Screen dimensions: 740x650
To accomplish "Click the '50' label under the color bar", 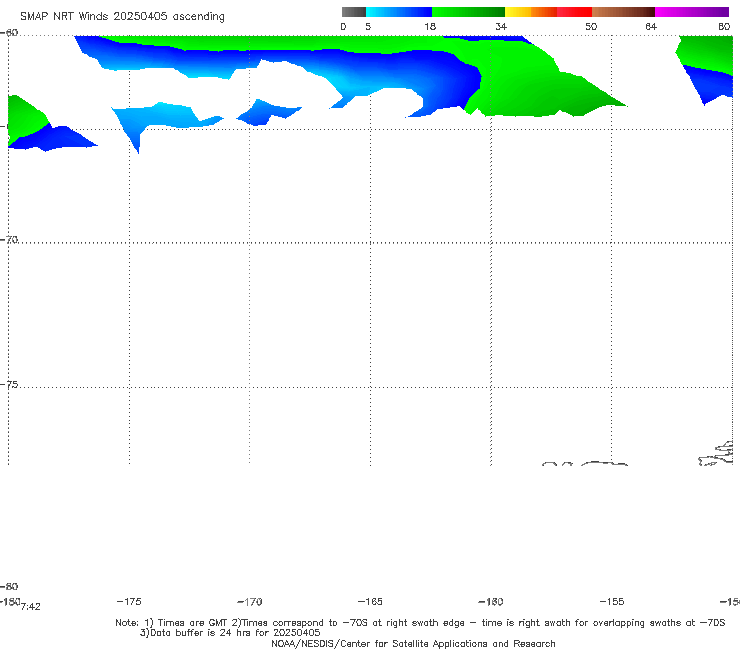I will tap(591, 27).
